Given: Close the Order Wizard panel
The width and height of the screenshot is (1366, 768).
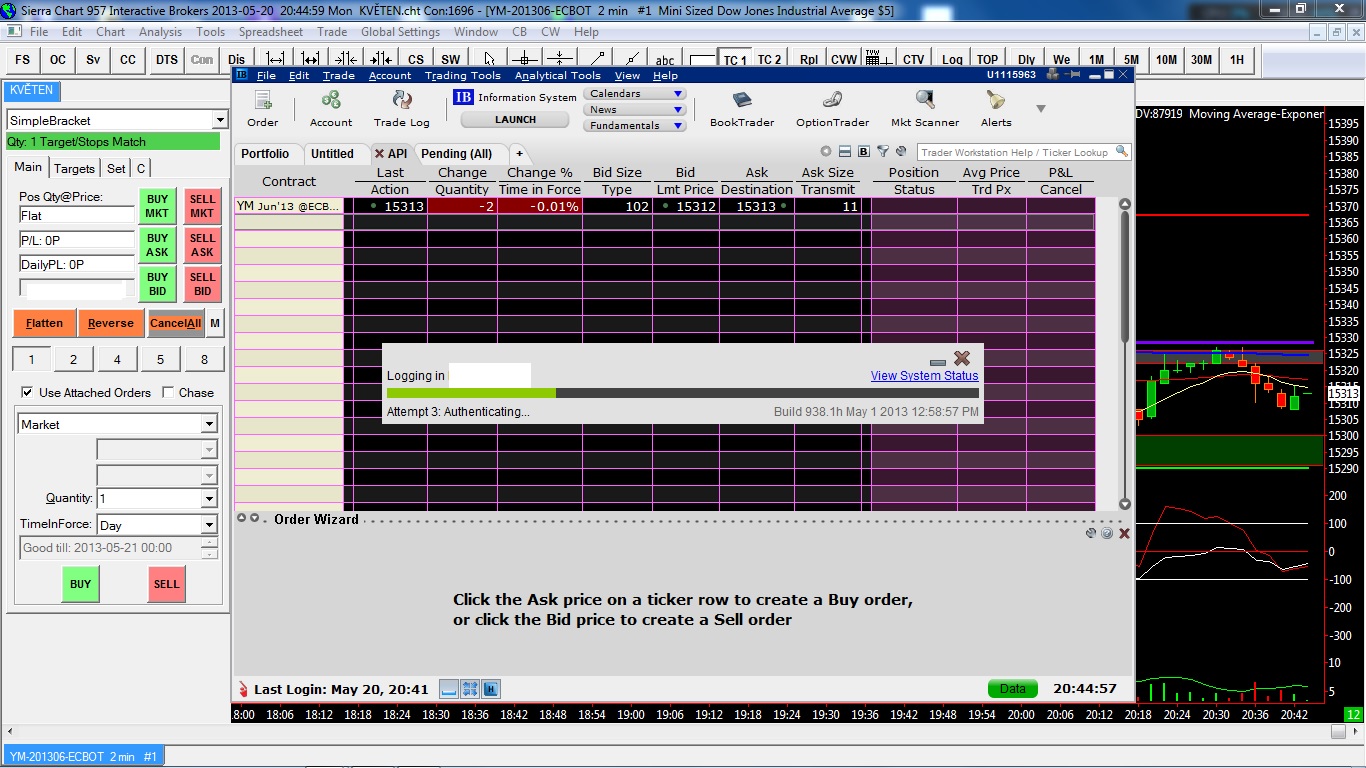Looking at the screenshot, I should (1124, 534).
